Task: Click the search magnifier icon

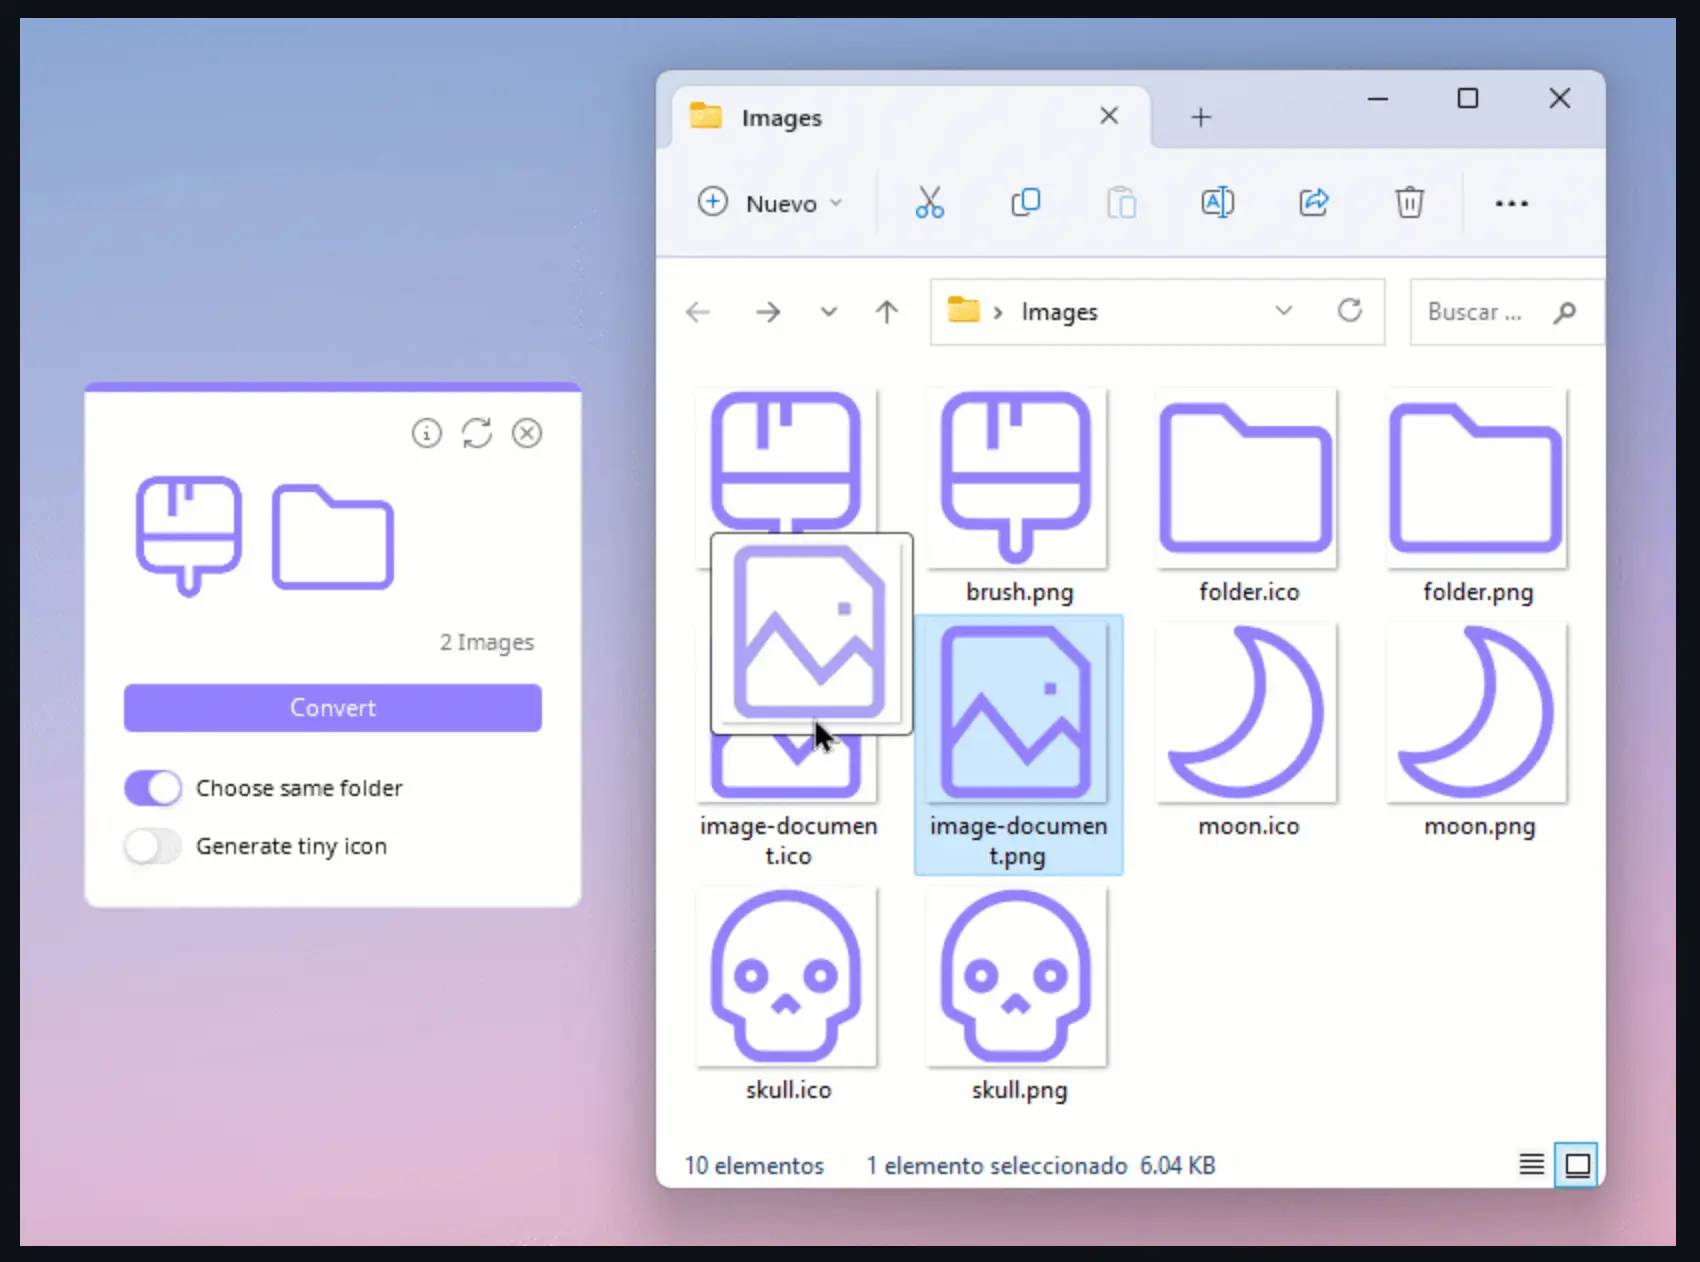Action: click(1565, 313)
